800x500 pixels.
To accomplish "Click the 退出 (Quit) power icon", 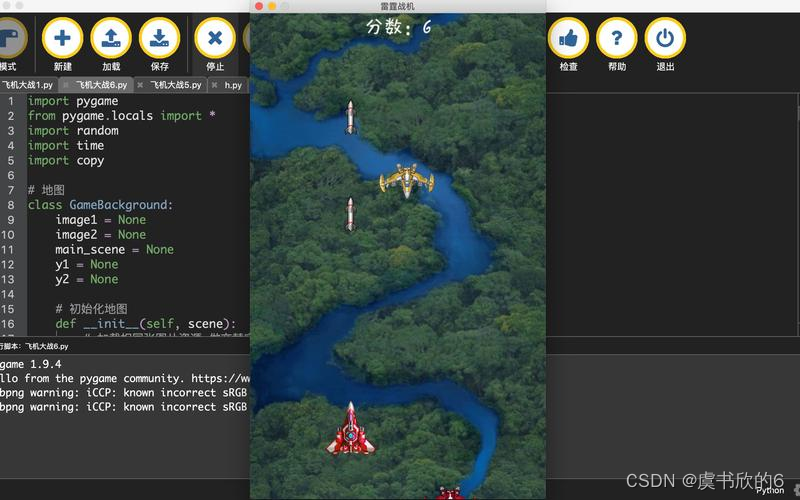I will tap(665, 38).
